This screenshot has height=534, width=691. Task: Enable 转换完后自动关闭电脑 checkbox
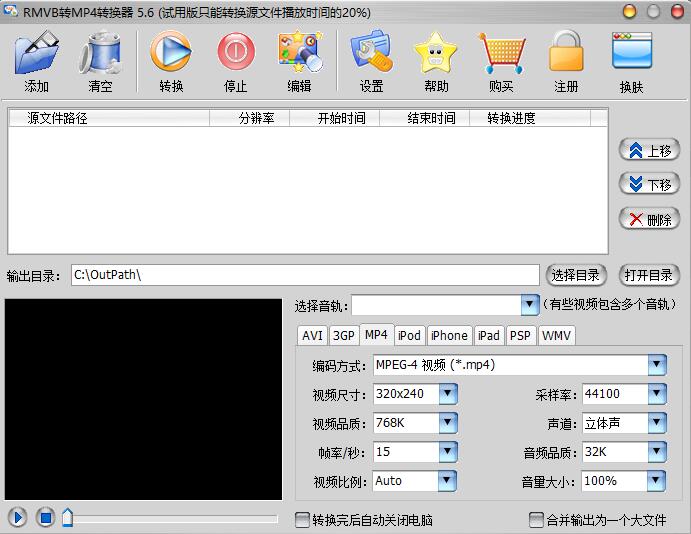coord(303,520)
